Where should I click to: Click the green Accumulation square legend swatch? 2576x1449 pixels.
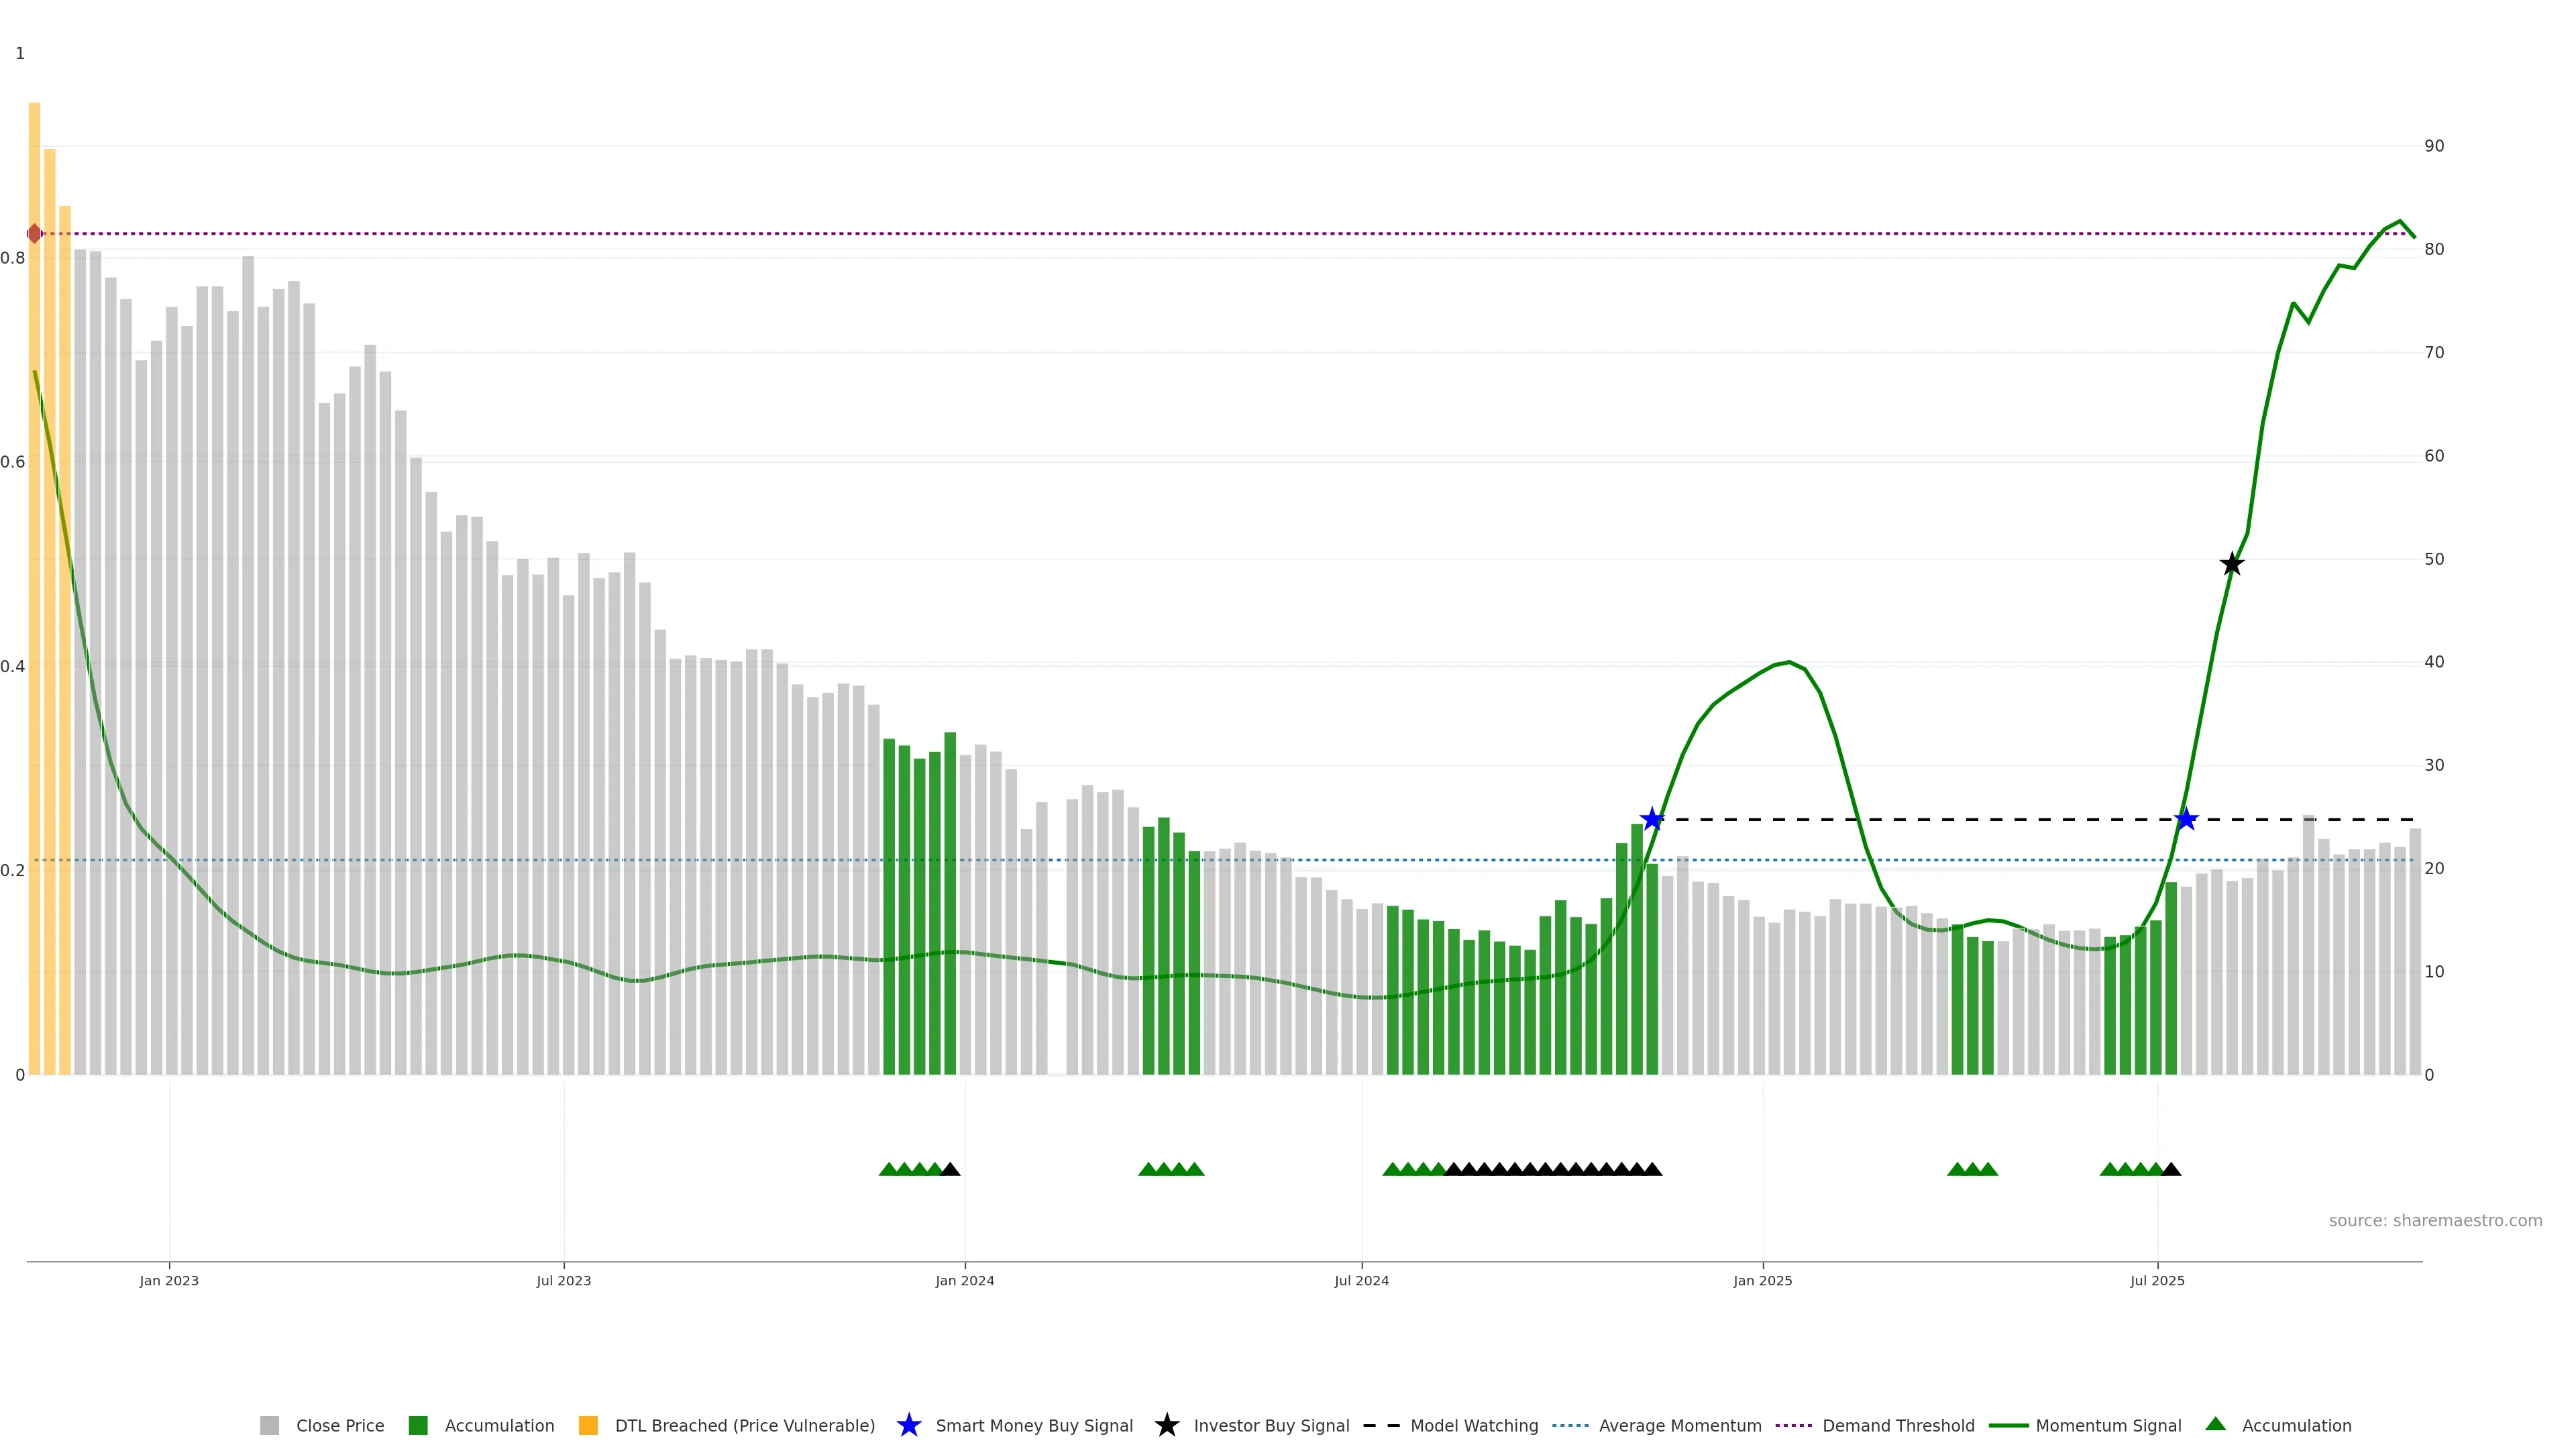tap(418, 1426)
